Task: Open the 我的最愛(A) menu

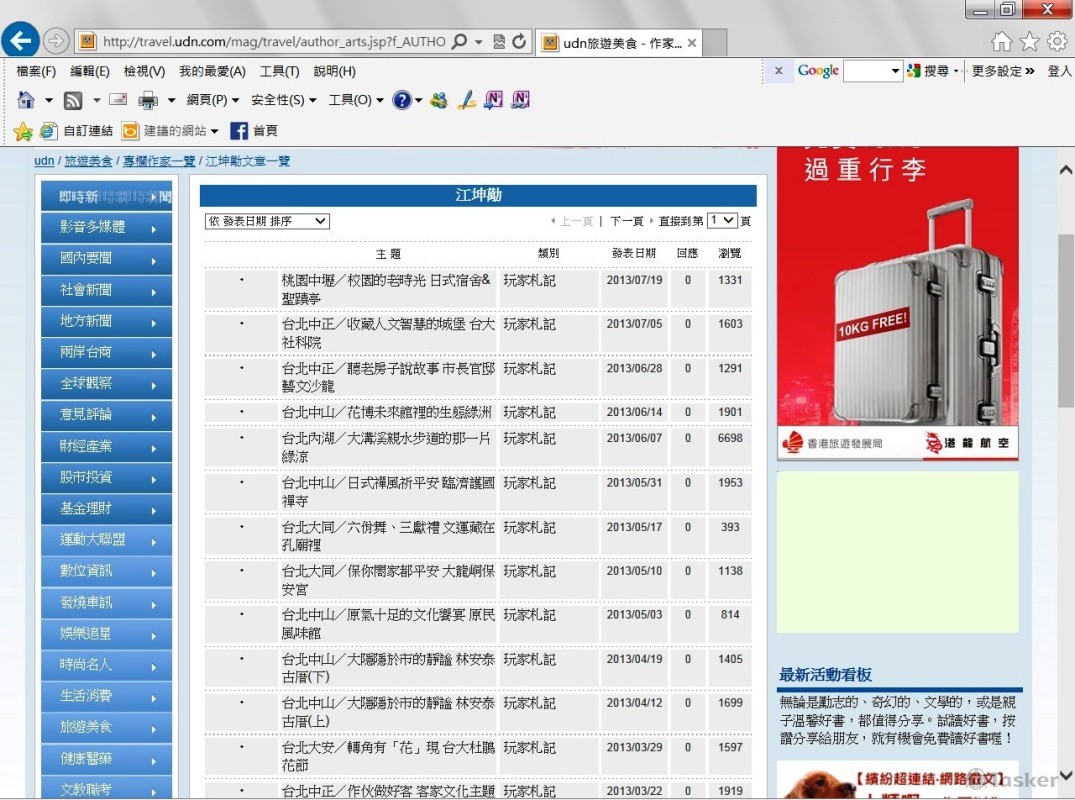Action: 212,72
